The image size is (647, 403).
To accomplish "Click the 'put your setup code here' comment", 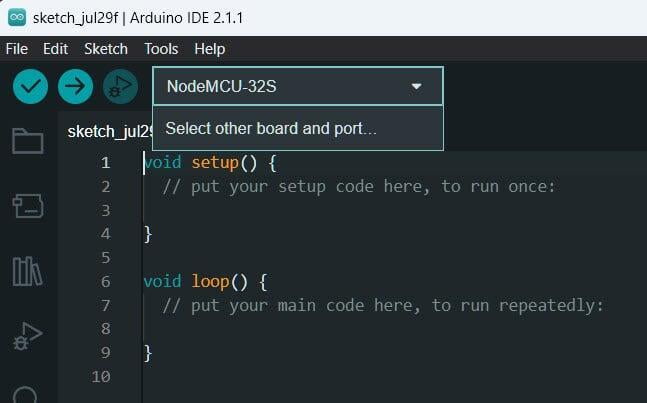I will click(x=359, y=186).
